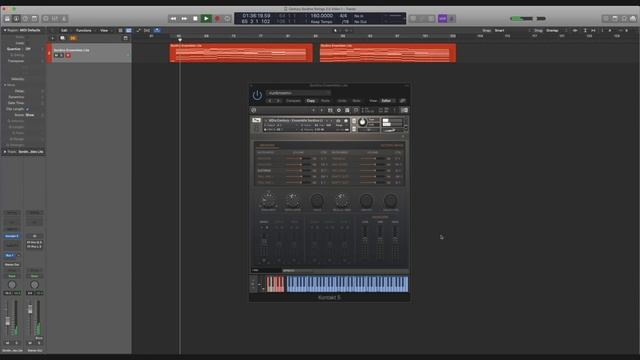Click the Bus 1 send slot
This screenshot has width=640, height=360.
tap(9, 255)
